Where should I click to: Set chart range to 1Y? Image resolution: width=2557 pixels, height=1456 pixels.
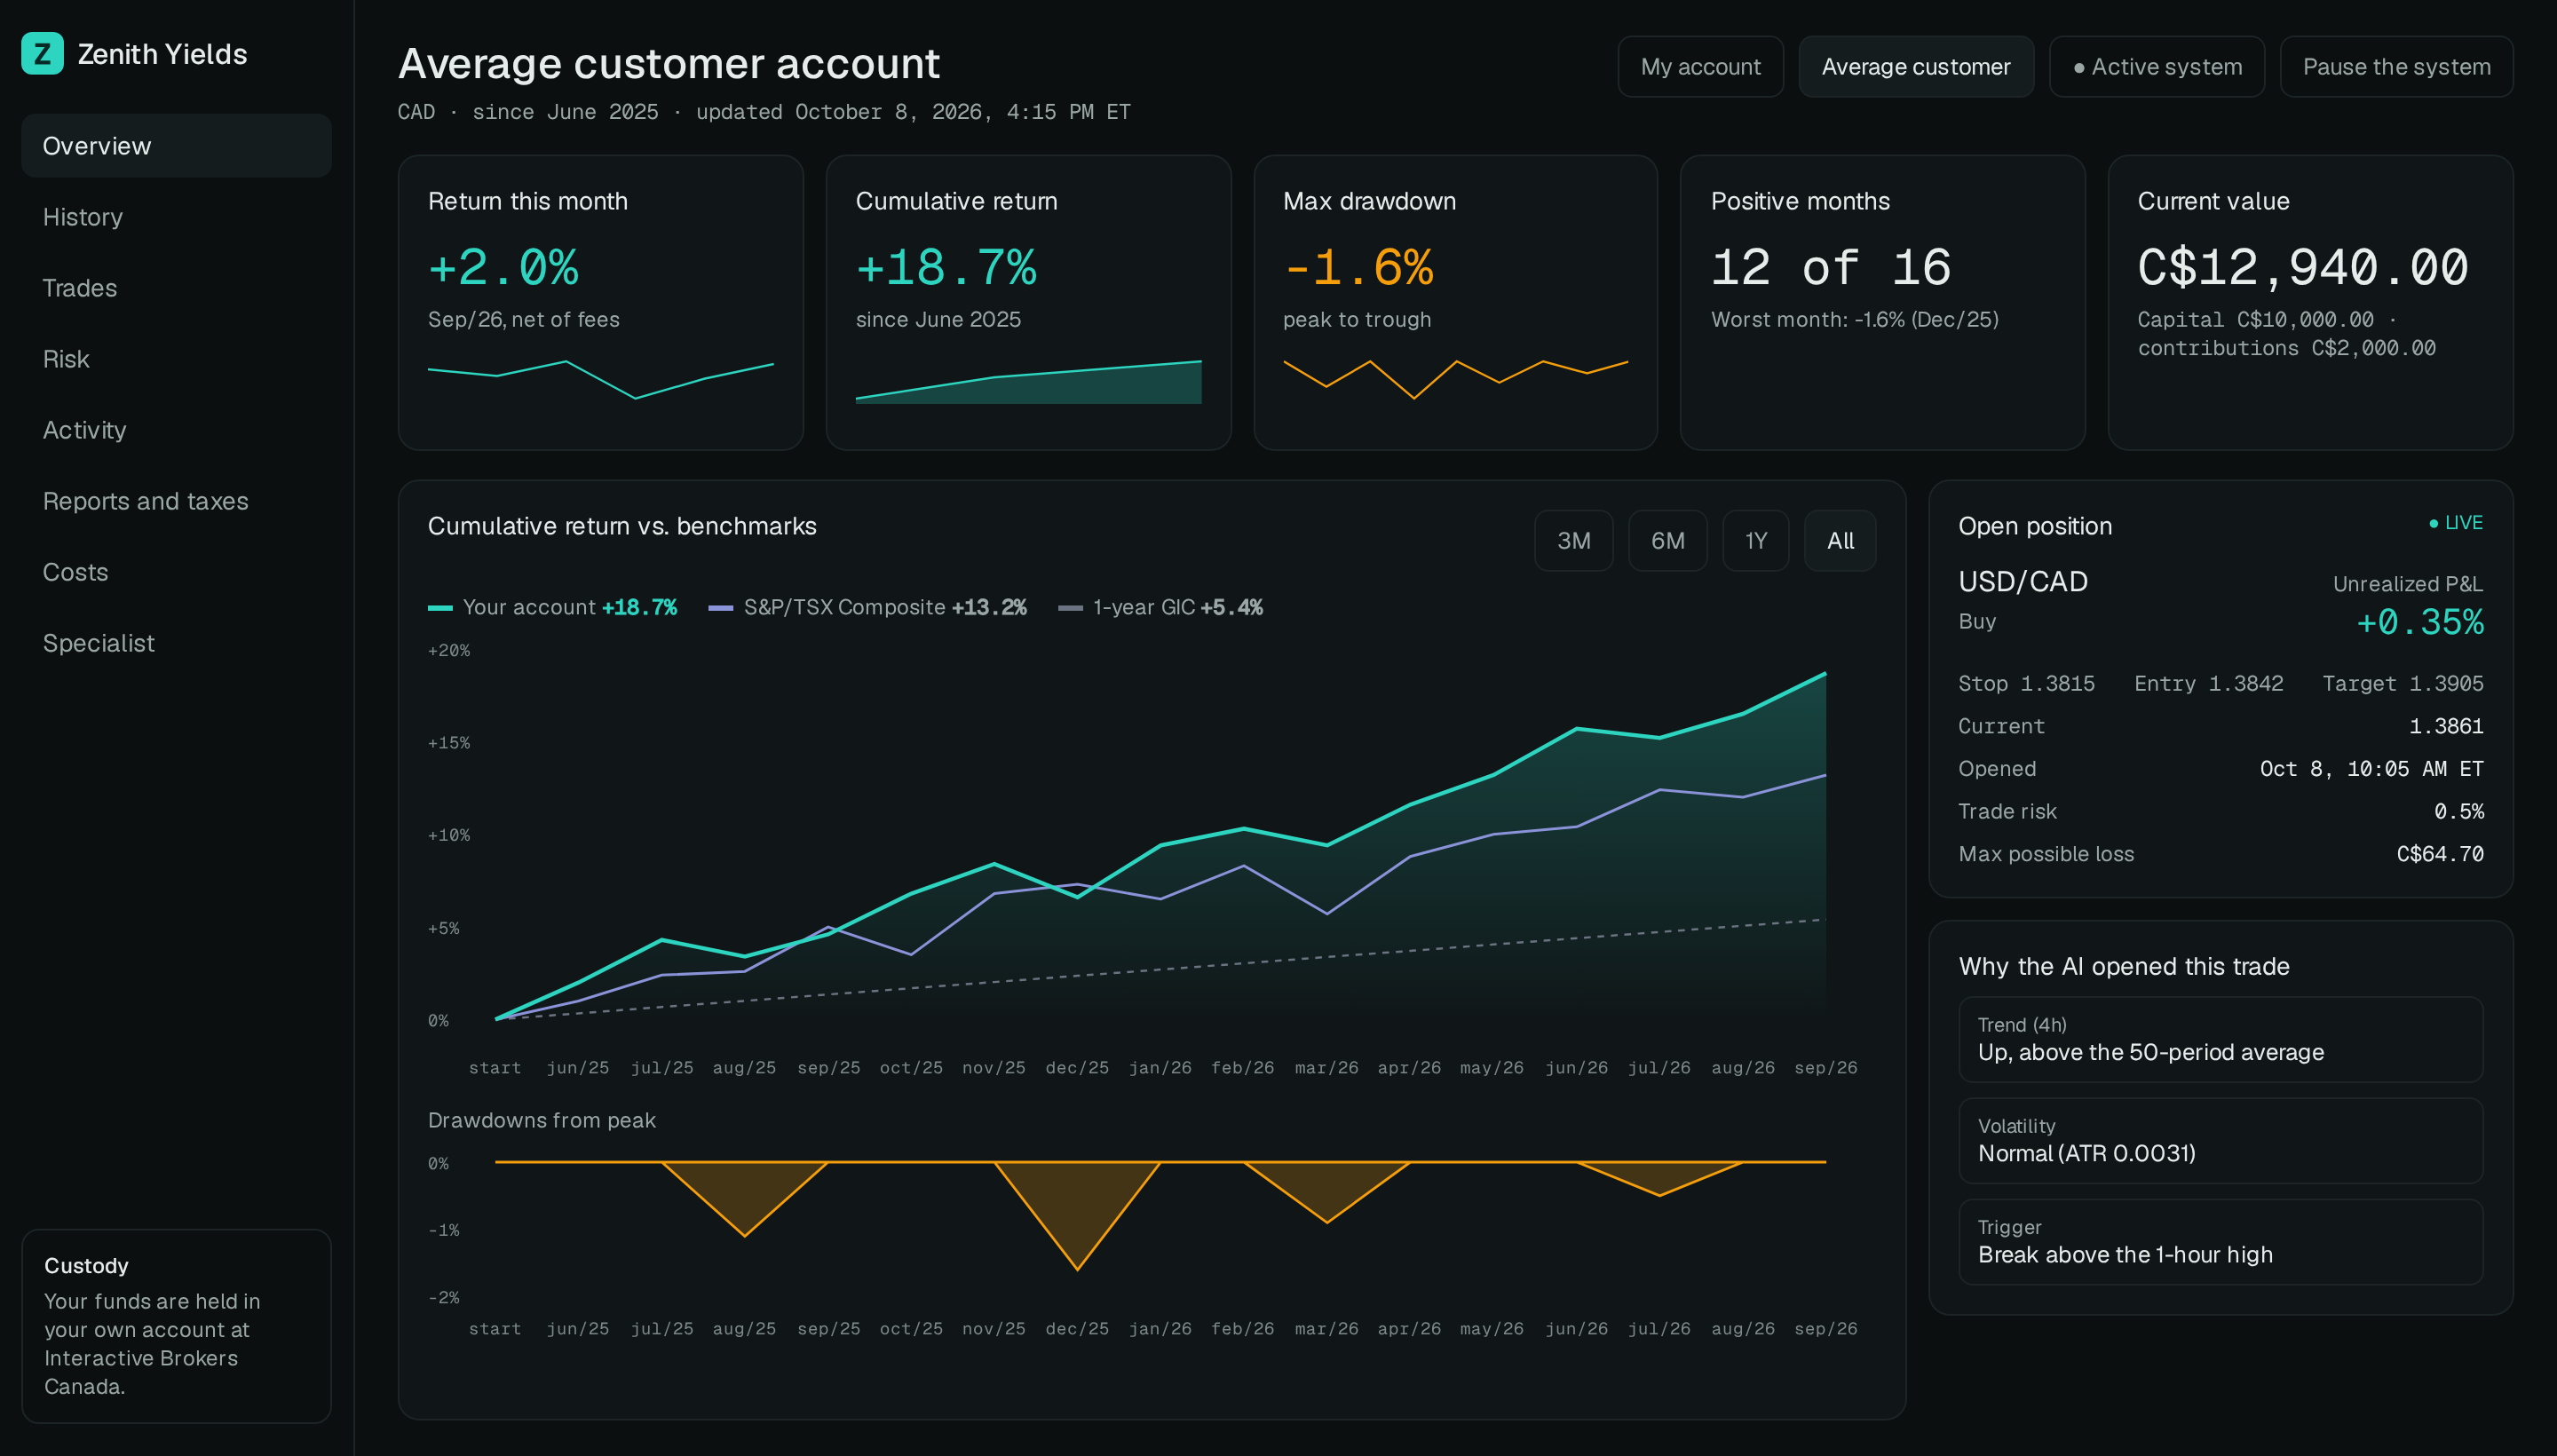tap(1755, 541)
